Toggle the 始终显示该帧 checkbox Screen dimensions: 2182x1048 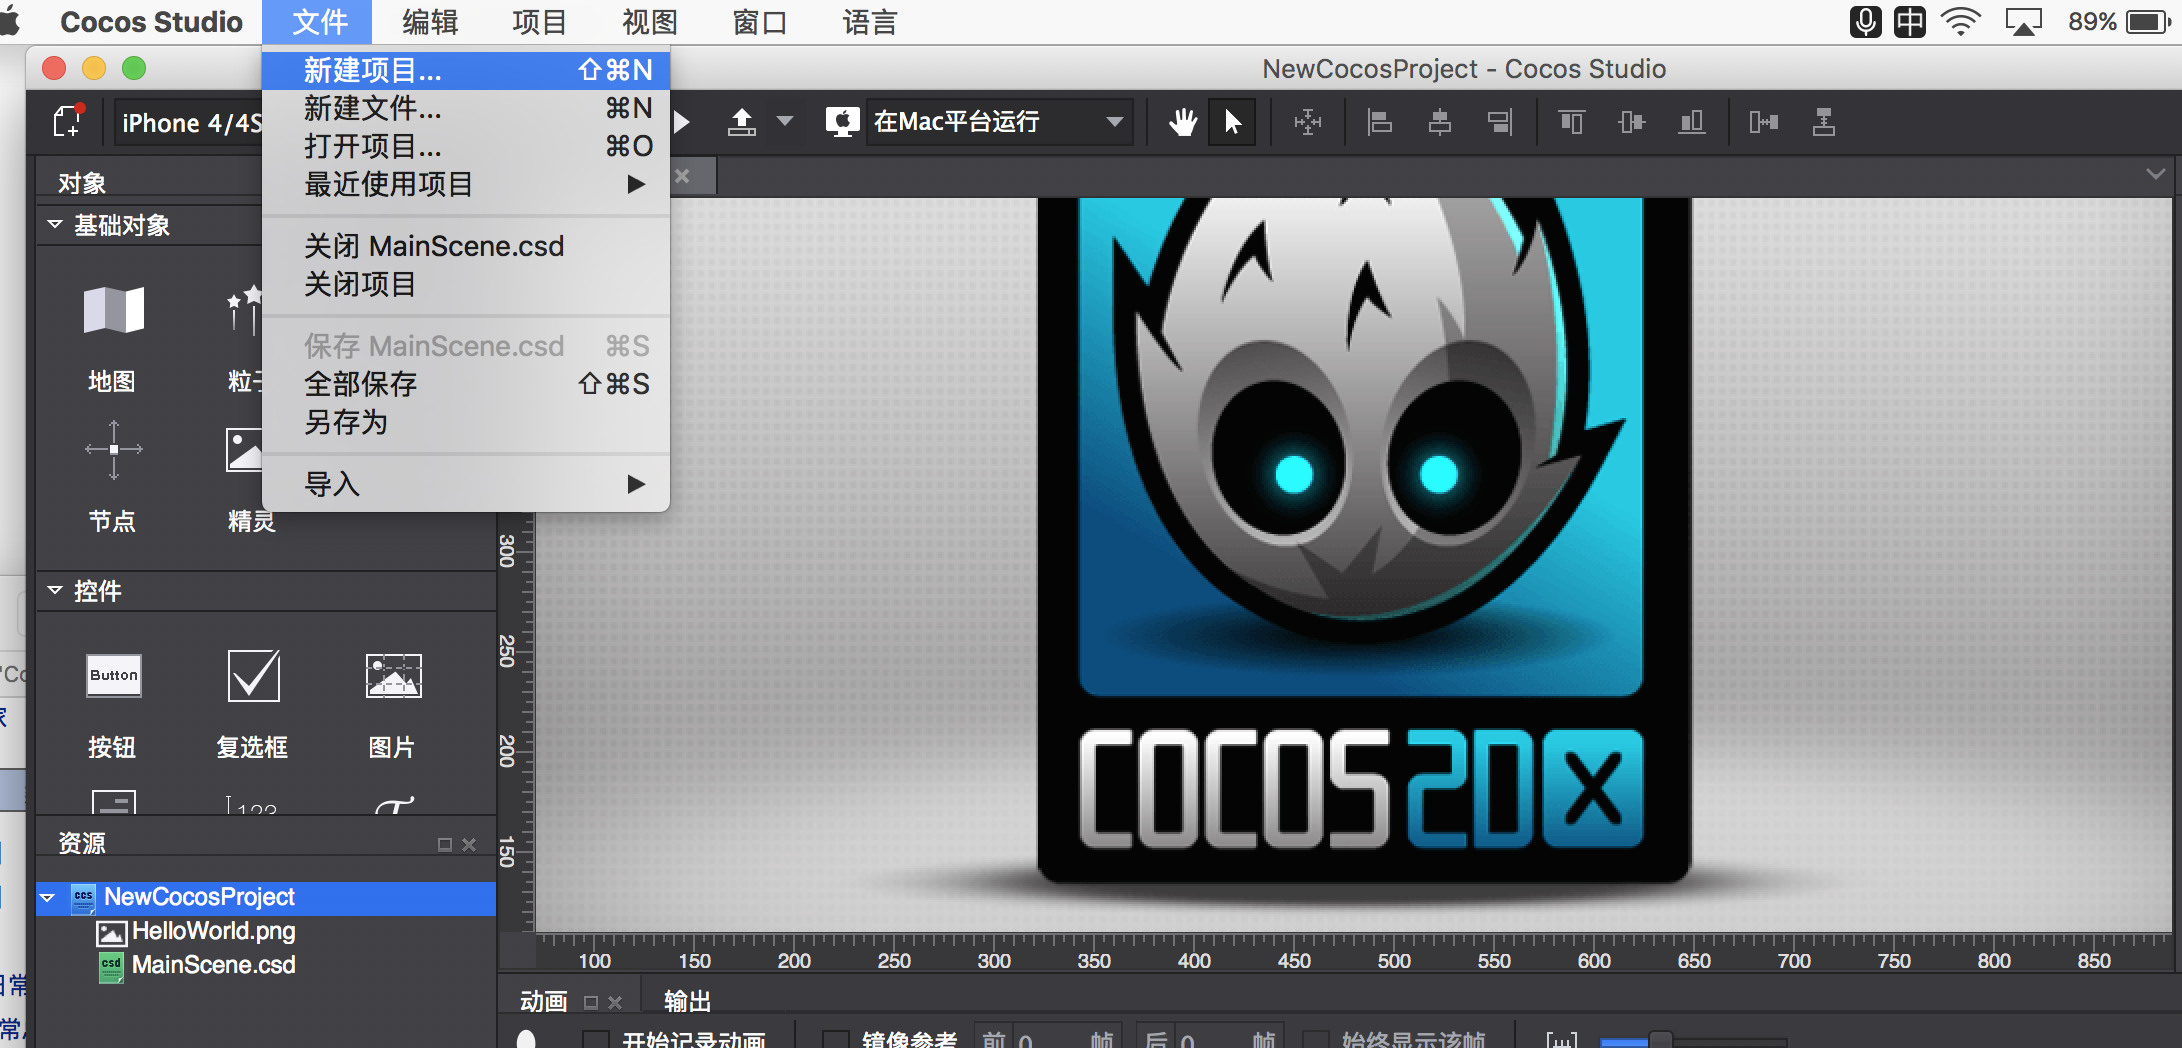pos(1316,1040)
